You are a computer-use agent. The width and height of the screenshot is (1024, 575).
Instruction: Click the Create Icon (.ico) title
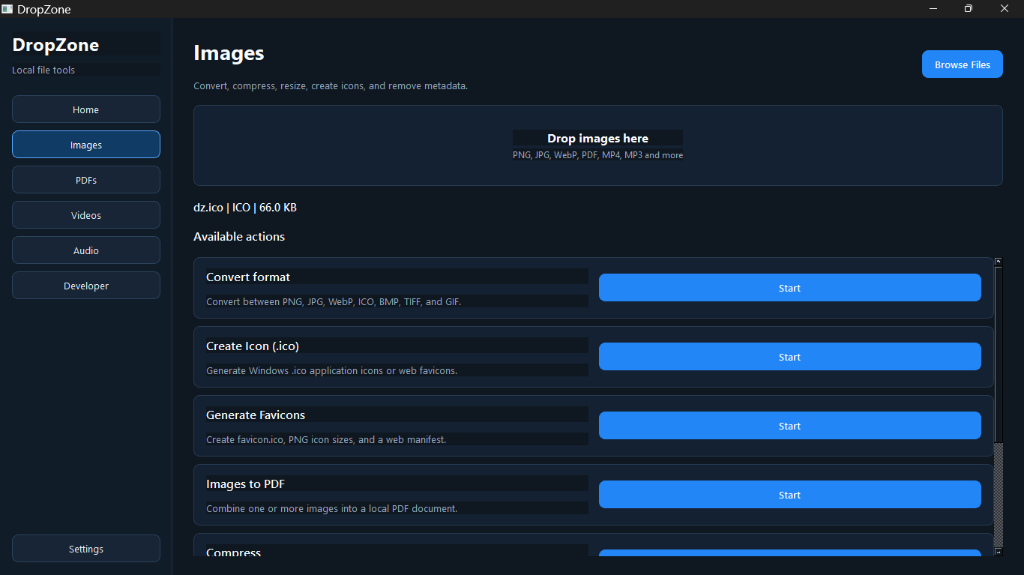[x=253, y=346]
